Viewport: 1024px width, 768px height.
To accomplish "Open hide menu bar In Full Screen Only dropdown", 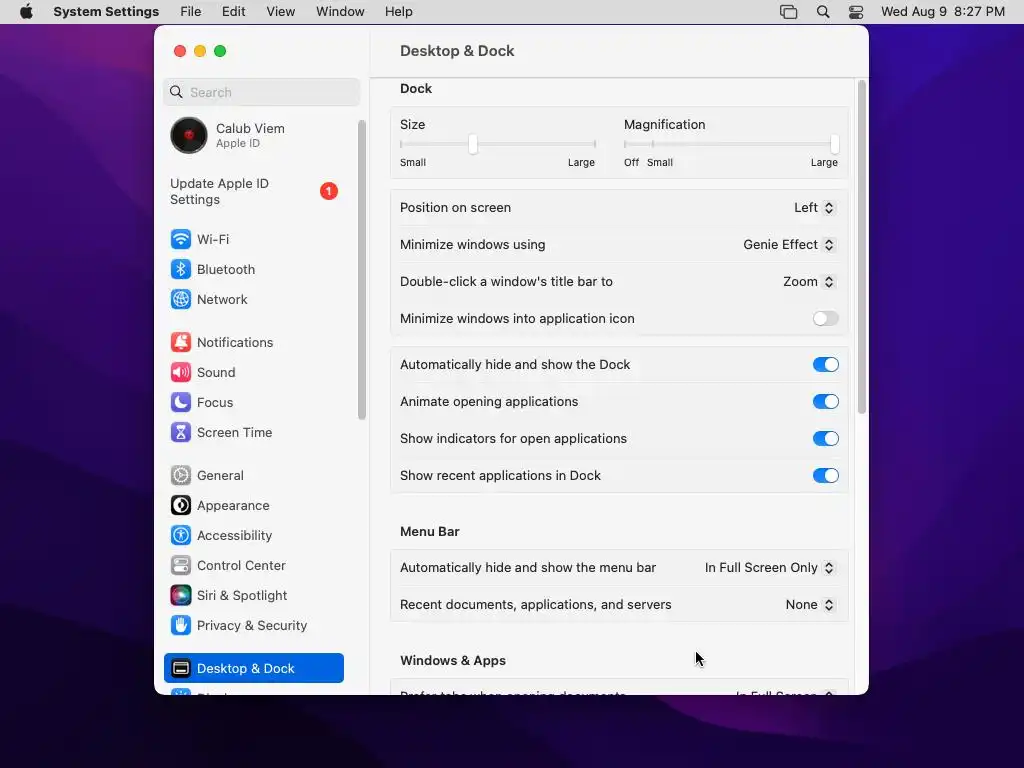I will [769, 568].
